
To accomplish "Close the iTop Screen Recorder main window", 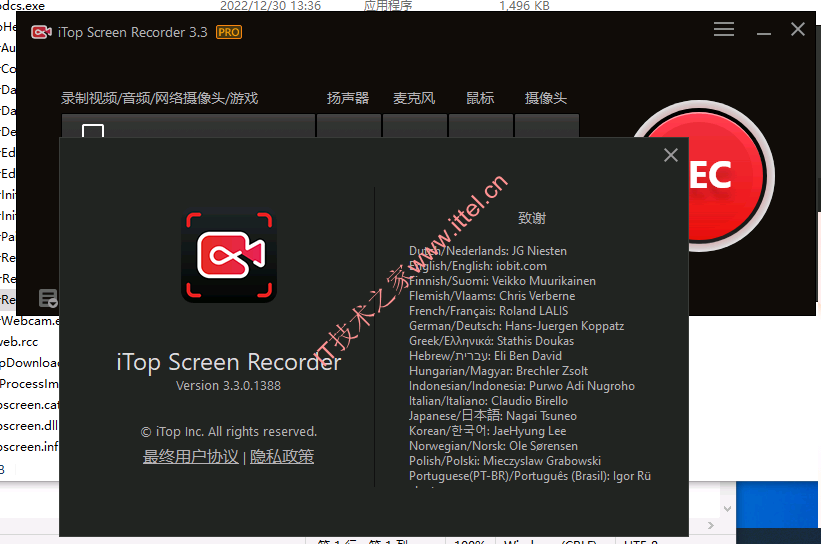I will (x=797, y=29).
